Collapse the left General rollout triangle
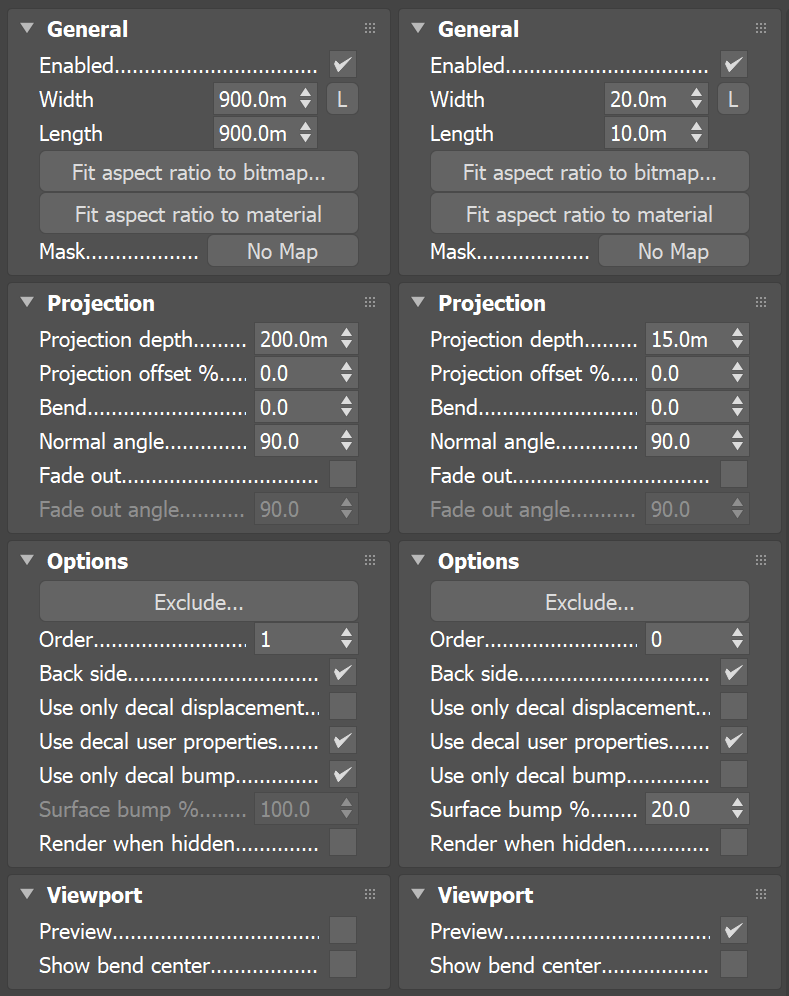 point(27,29)
